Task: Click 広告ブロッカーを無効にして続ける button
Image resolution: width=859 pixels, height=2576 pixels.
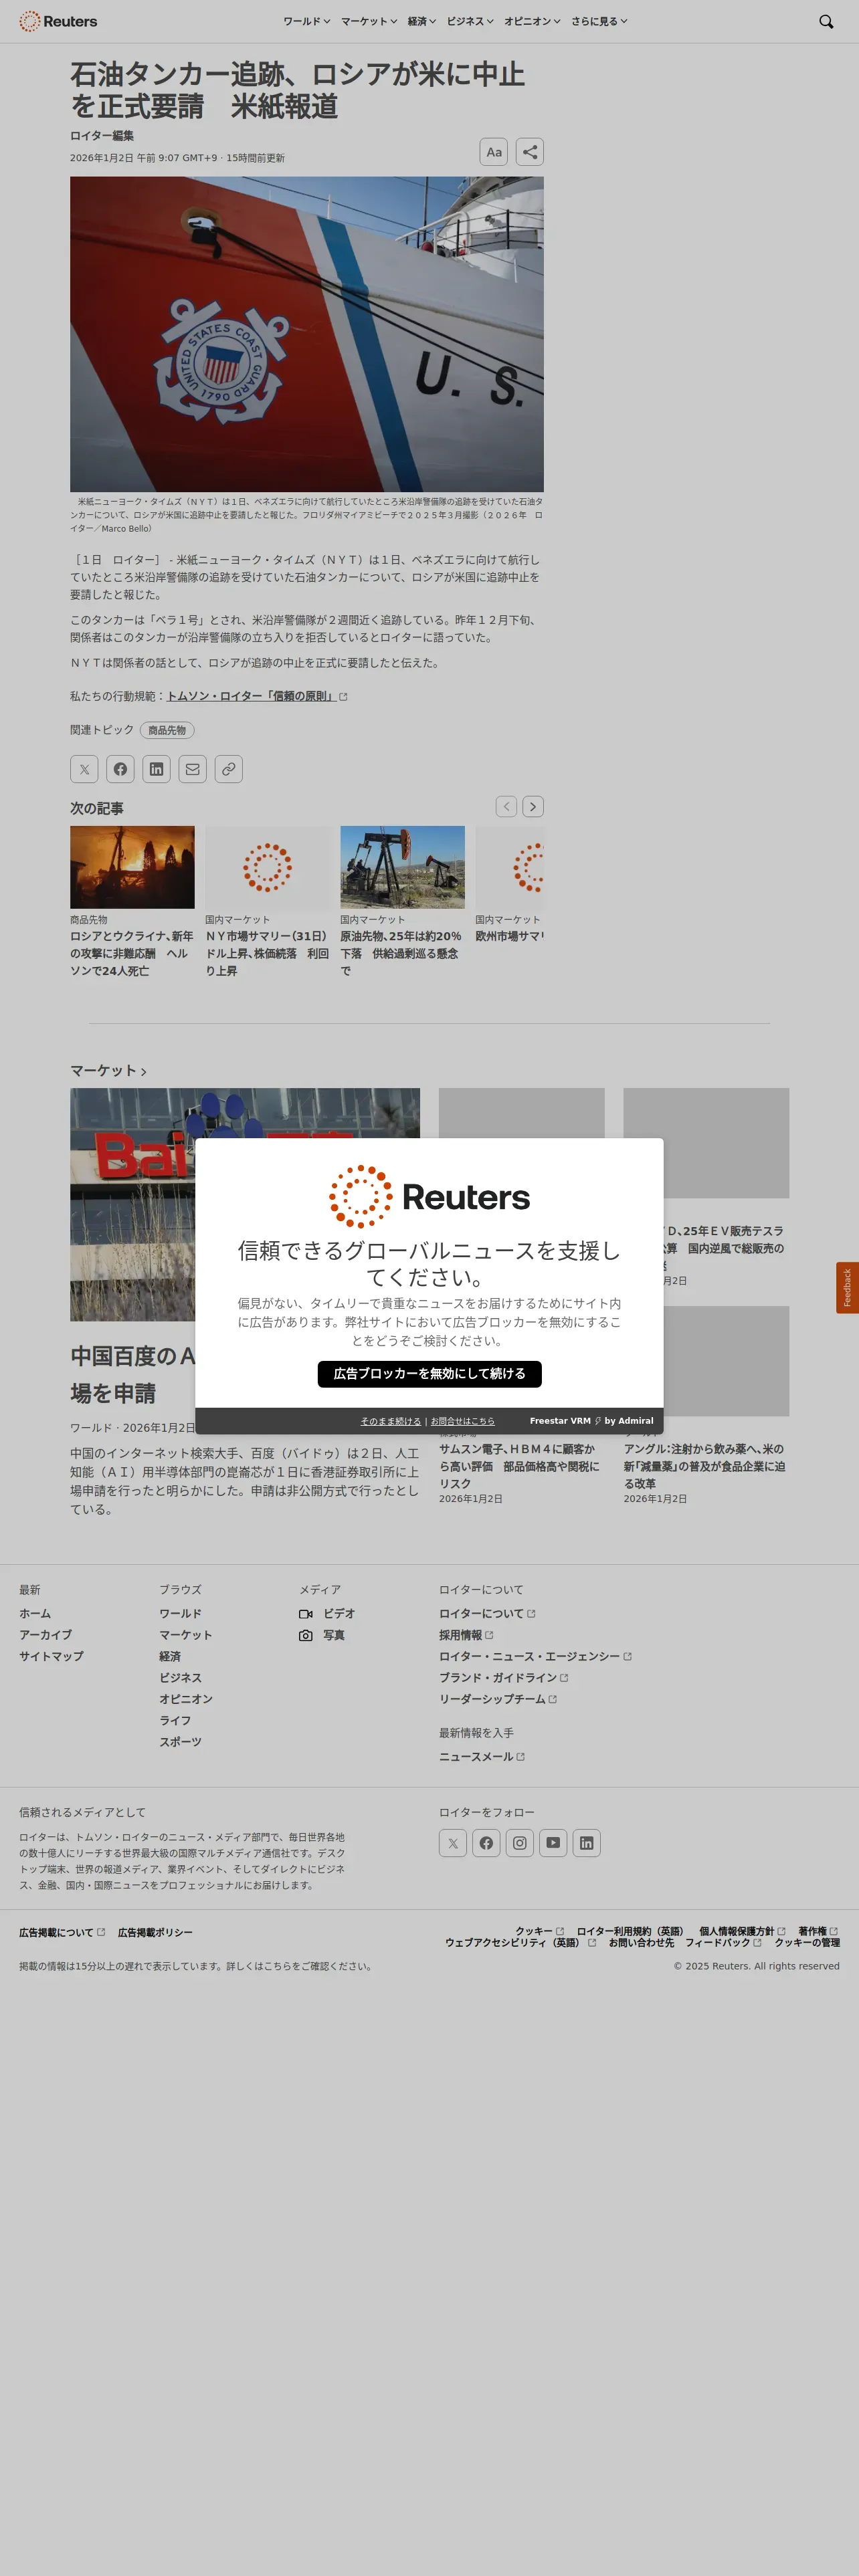Action: pyautogui.click(x=429, y=1374)
